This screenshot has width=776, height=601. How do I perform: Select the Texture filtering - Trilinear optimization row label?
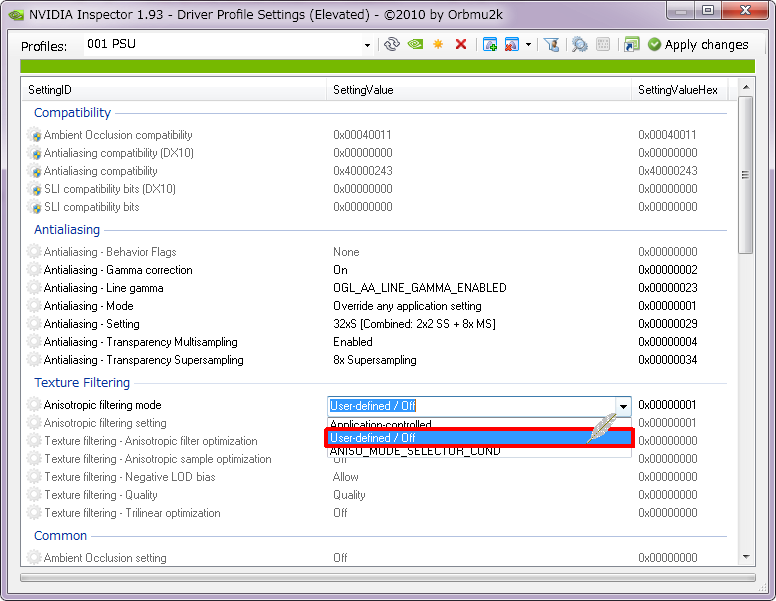[x=132, y=513]
